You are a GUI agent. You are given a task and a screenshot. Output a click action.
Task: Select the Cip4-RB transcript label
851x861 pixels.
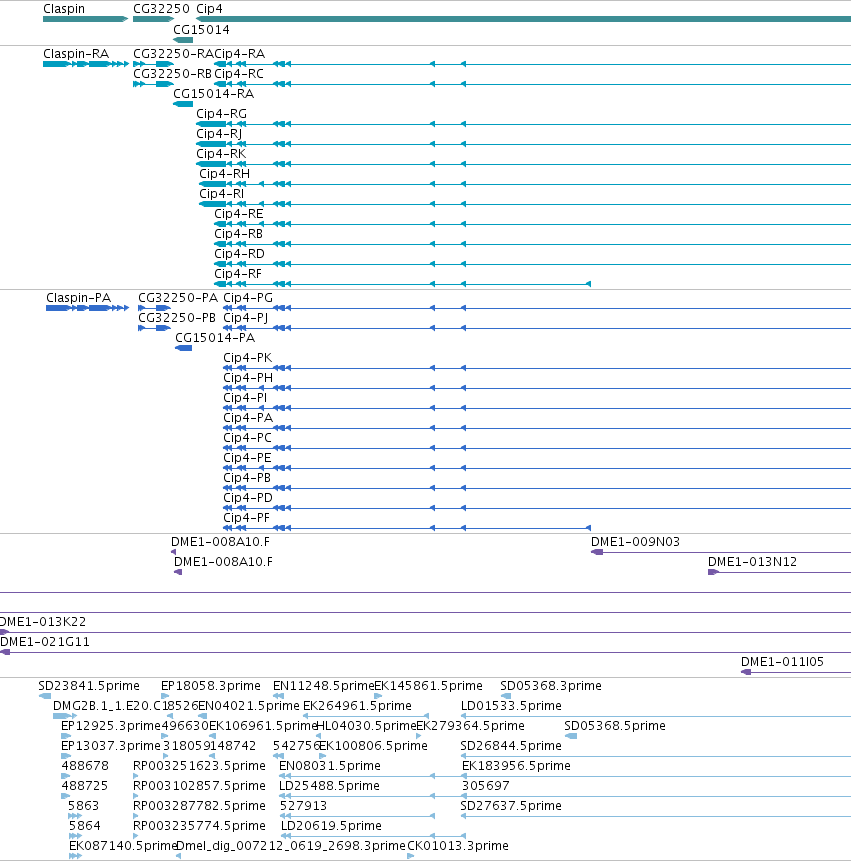point(238,234)
